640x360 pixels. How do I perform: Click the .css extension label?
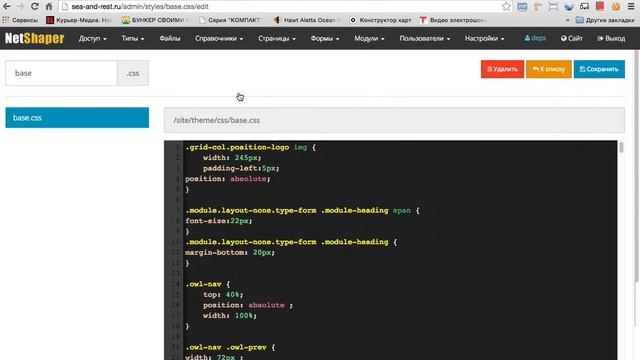[x=133, y=73]
